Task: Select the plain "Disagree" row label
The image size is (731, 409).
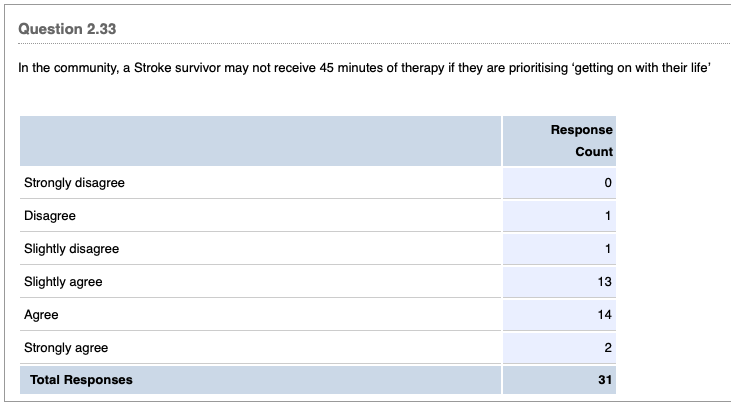Action: tap(50, 216)
